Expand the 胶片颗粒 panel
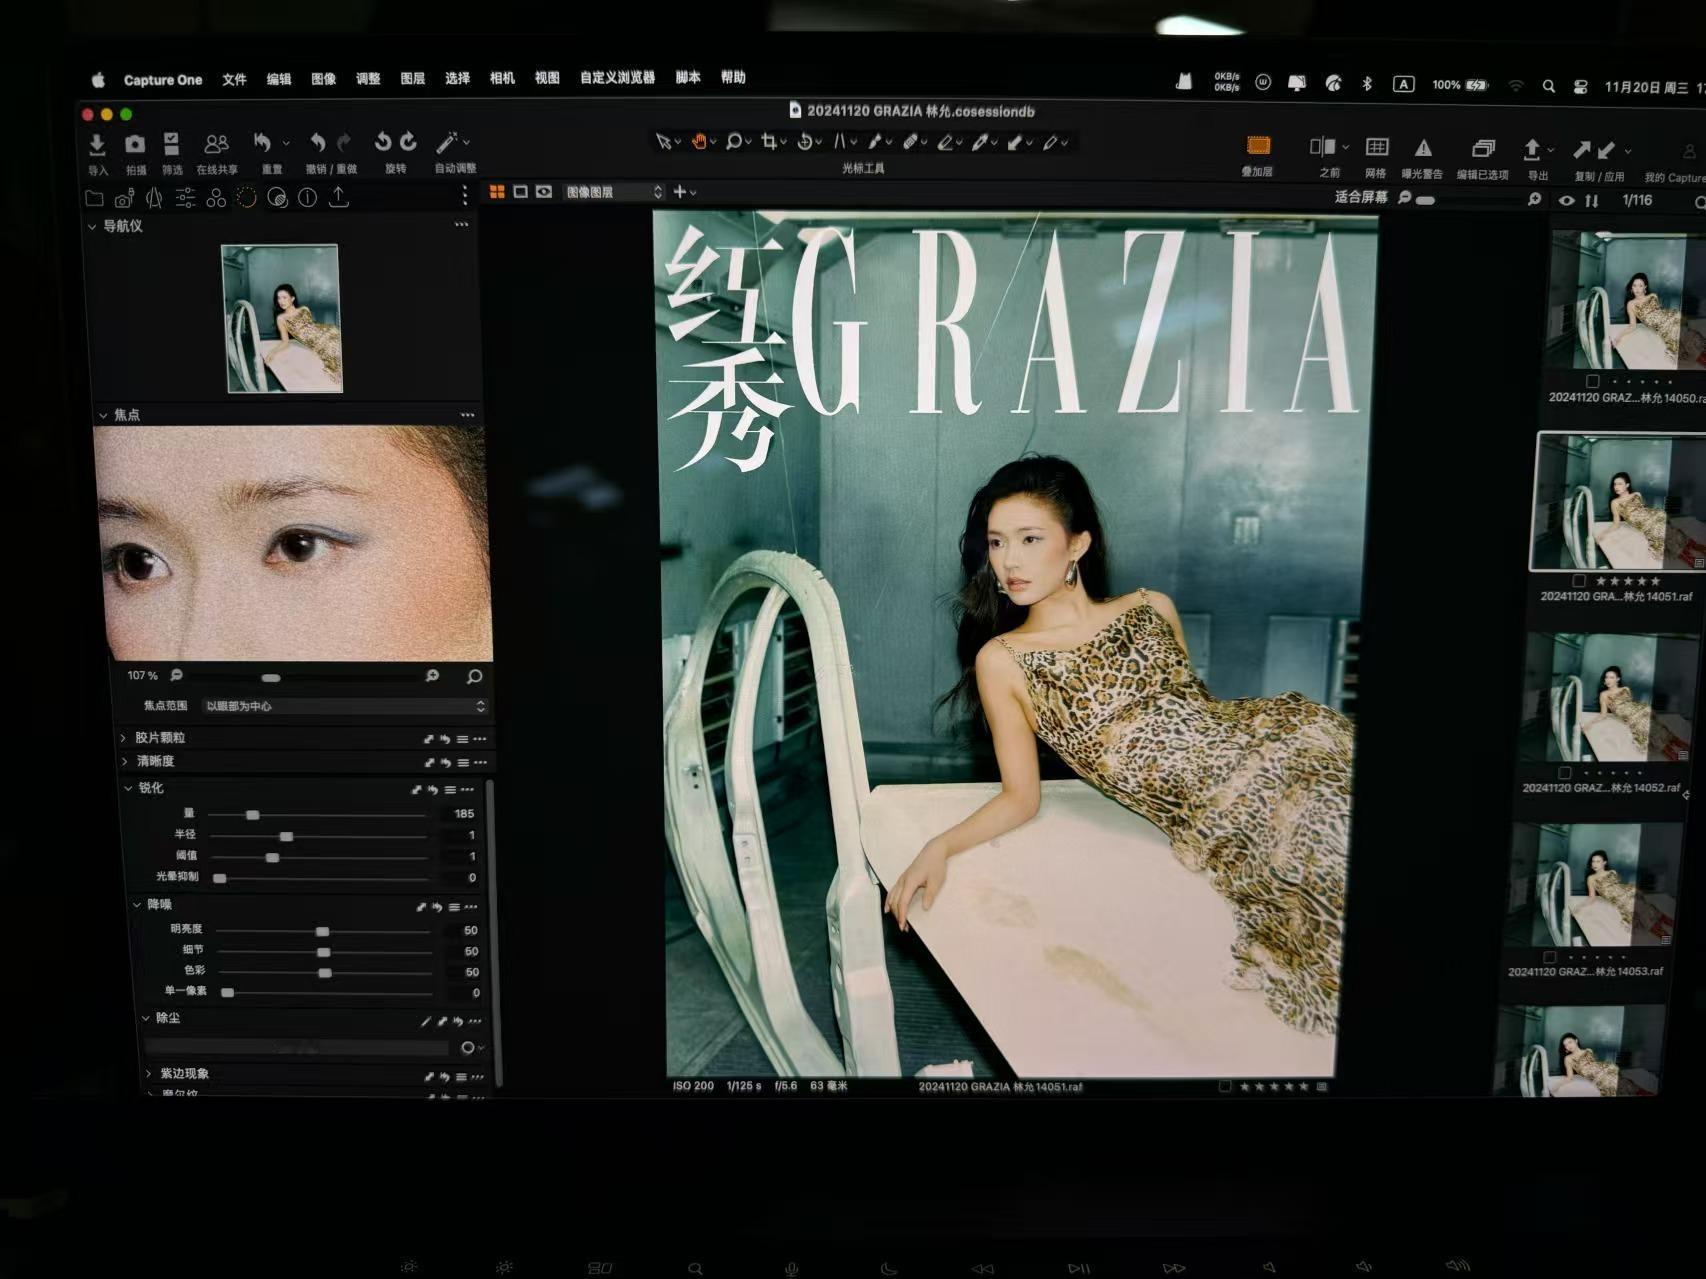 [123, 738]
